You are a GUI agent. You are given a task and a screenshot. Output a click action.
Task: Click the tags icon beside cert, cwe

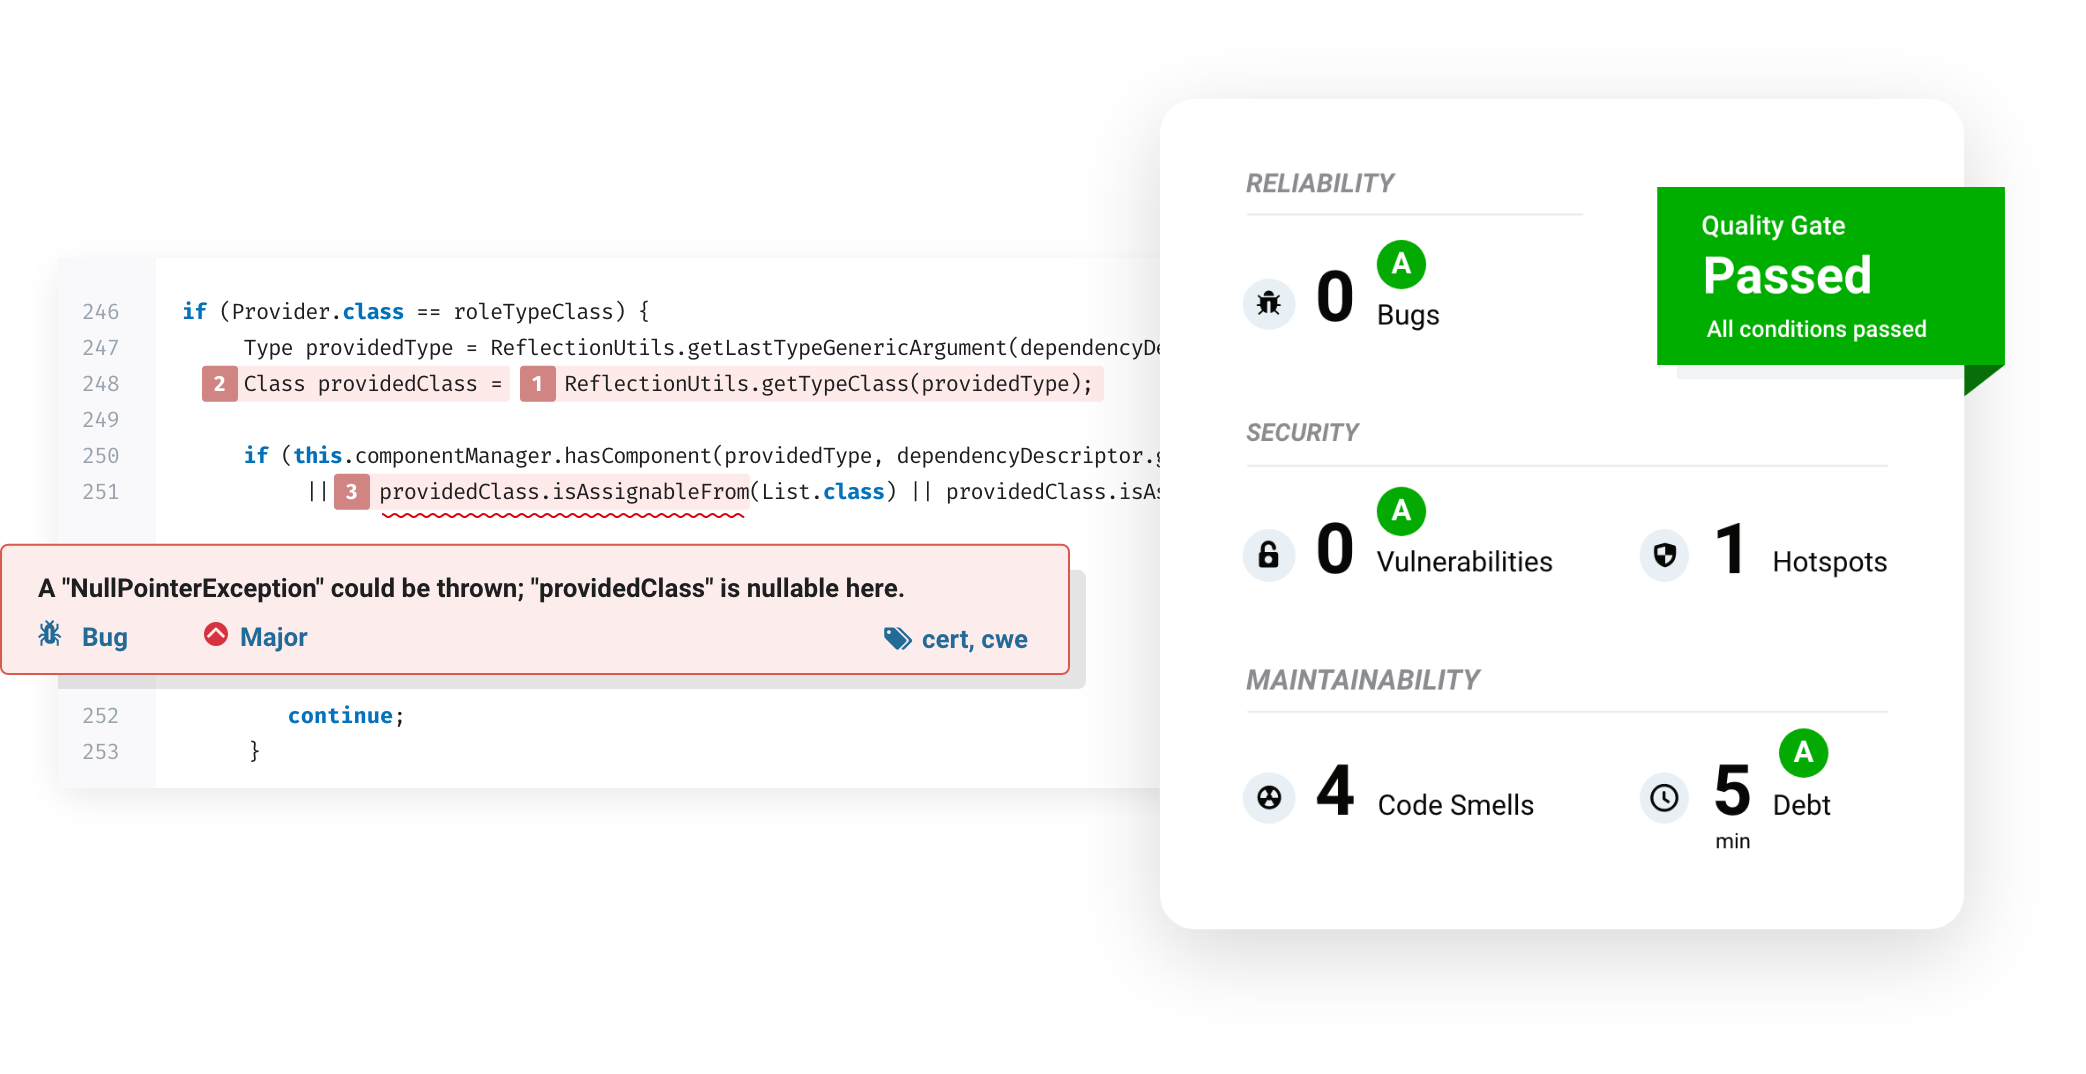click(x=897, y=638)
